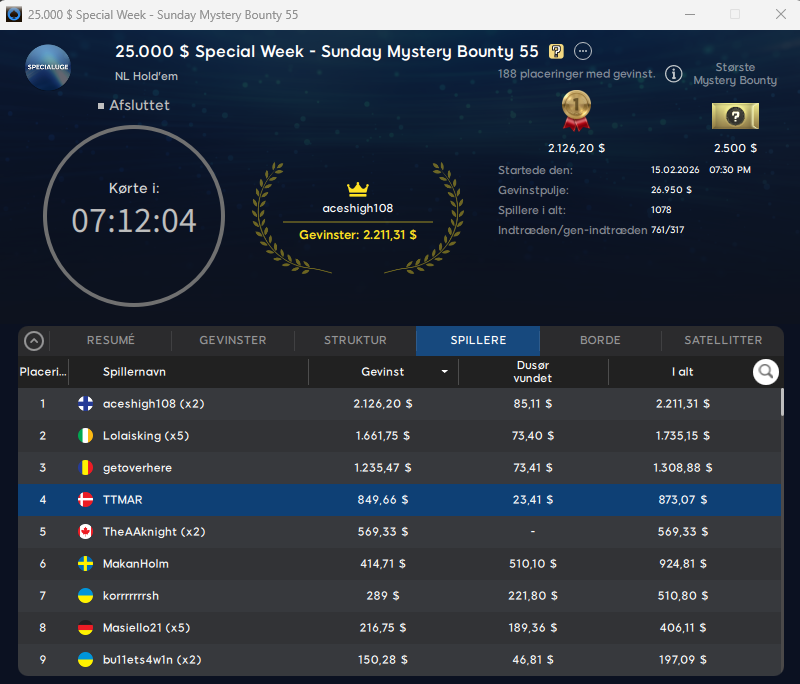Screen dimensions: 800x684
Task: Open the three-dot more options button
Action: click(583, 52)
